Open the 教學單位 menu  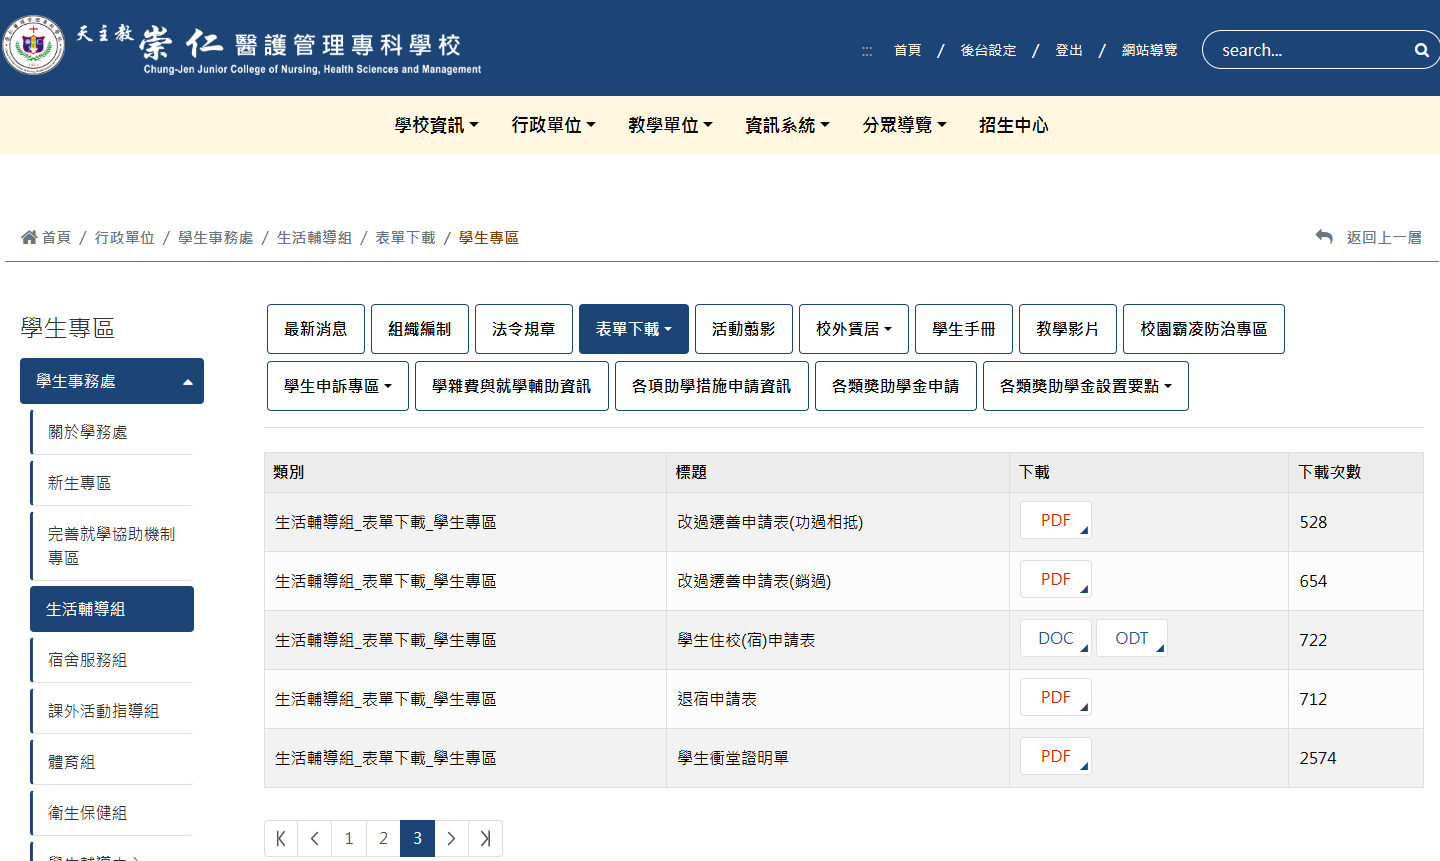coord(670,124)
